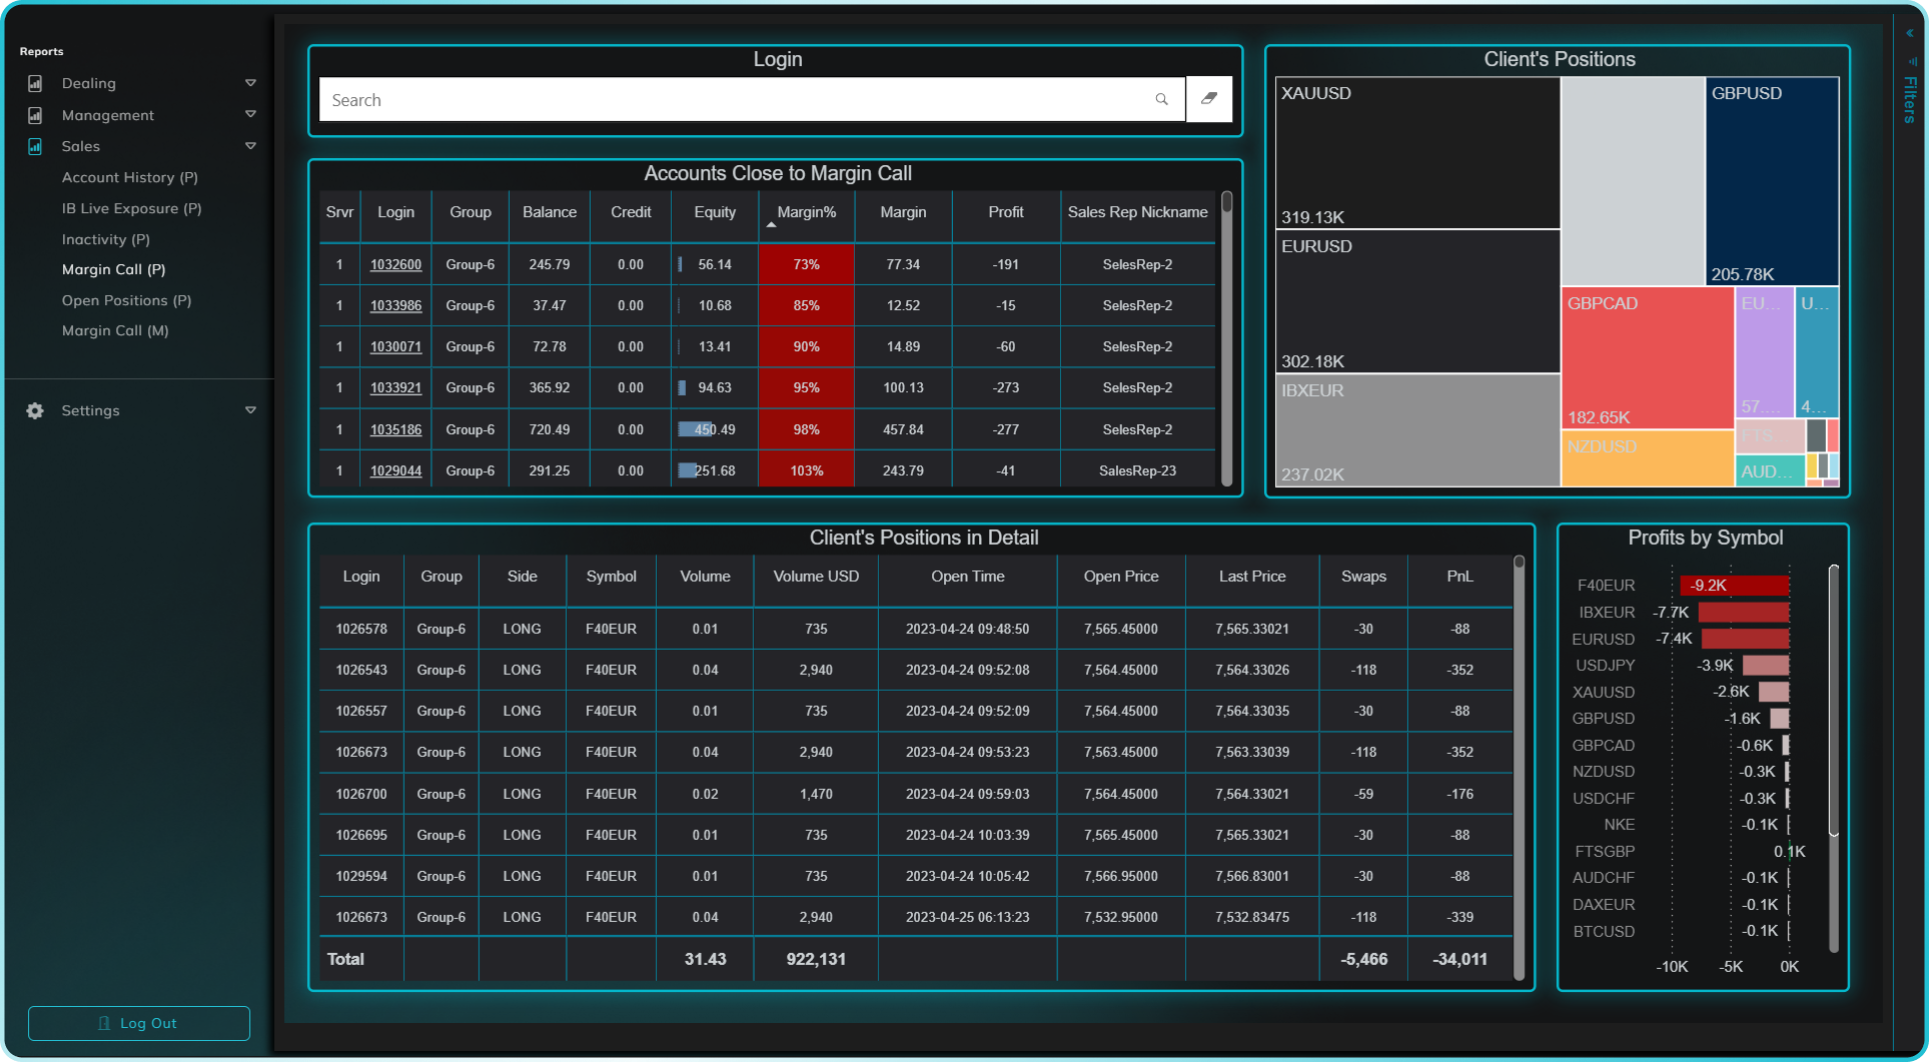This screenshot has width=1929, height=1062.
Task: Collapse the Sales menu
Action: click(x=250, y=146)
